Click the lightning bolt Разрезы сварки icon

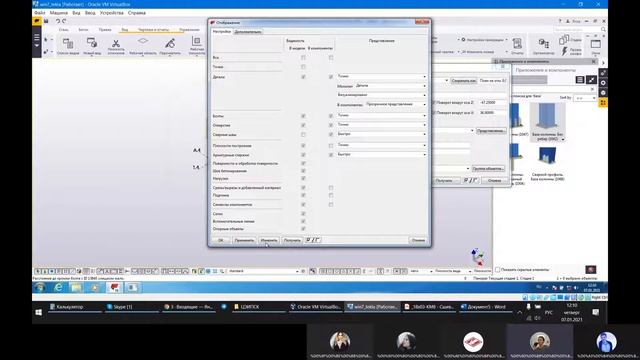click(x=564, y=51)
